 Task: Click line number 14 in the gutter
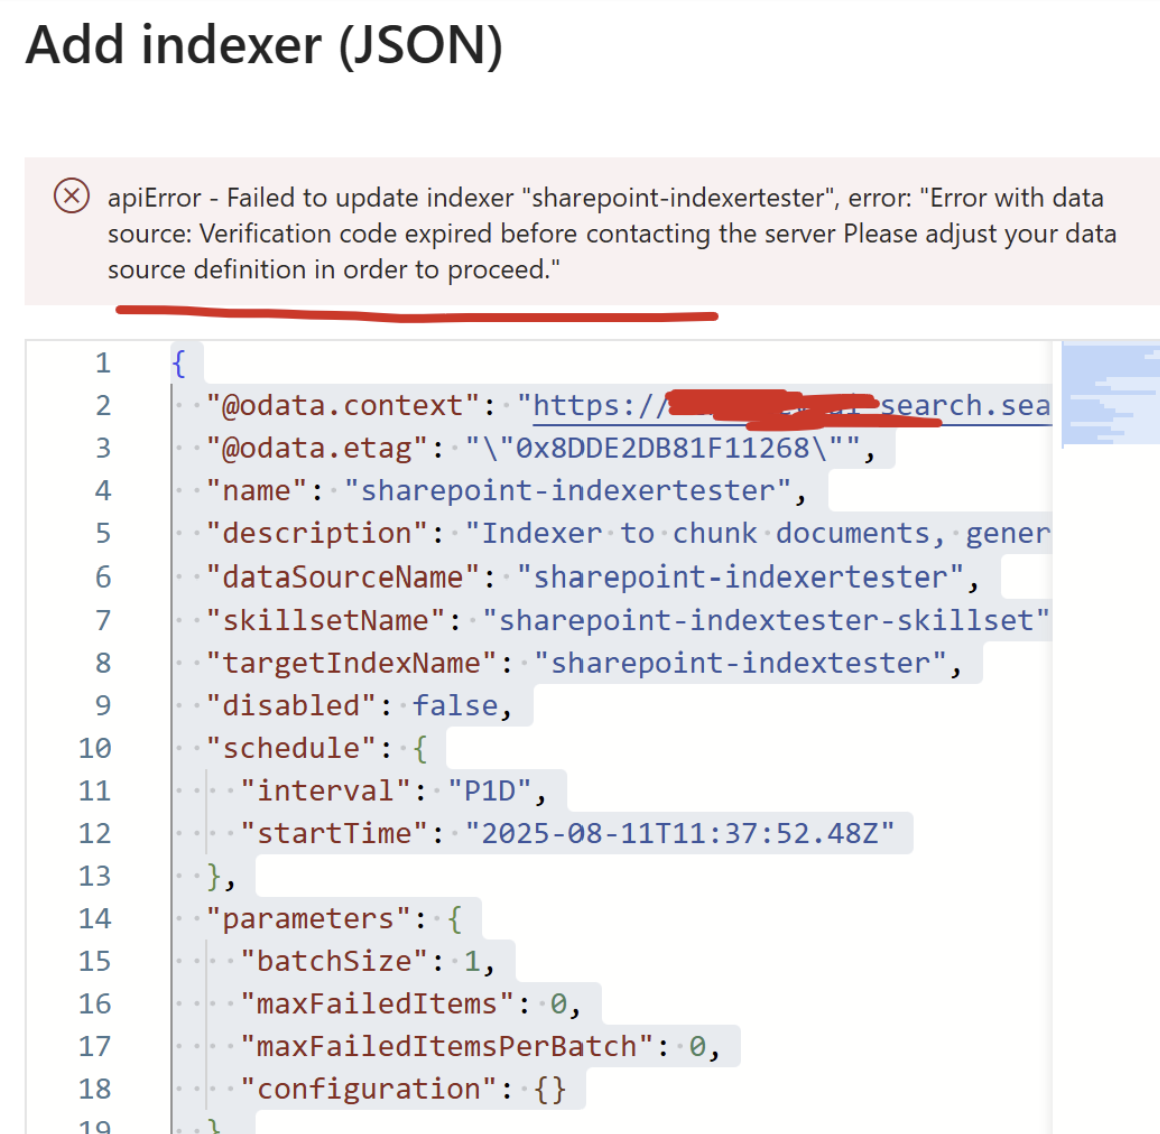coord(95,919)
